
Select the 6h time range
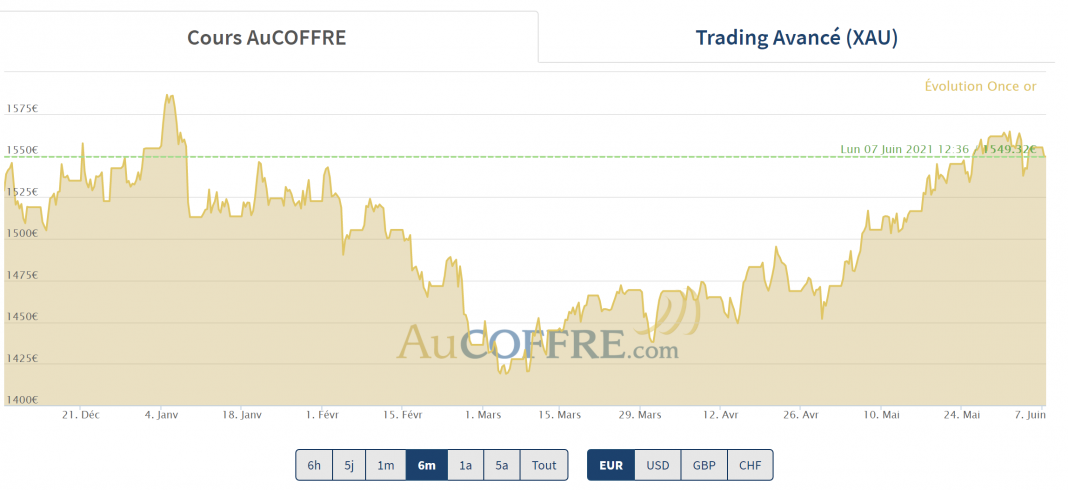point(314,465)
